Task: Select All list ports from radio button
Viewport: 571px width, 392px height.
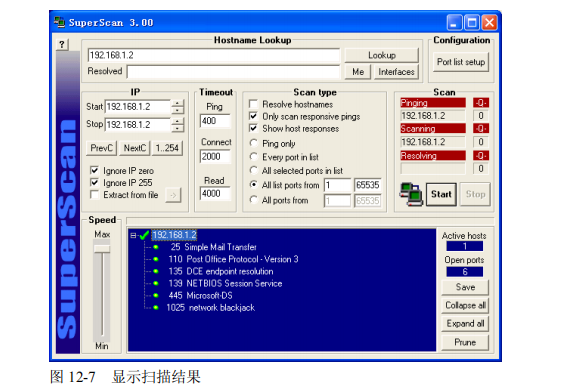Action: (254, 184)
